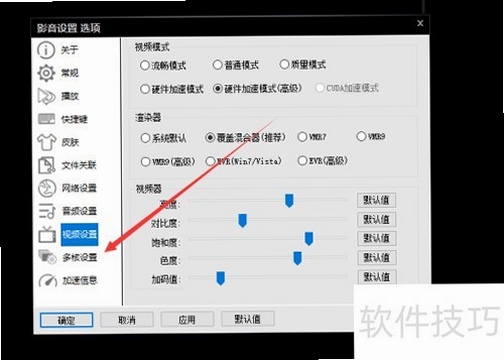Screen dimensions: 504x360
Task: Select 文件关联 in the sidebar
Action: click(x=79, y=165)
